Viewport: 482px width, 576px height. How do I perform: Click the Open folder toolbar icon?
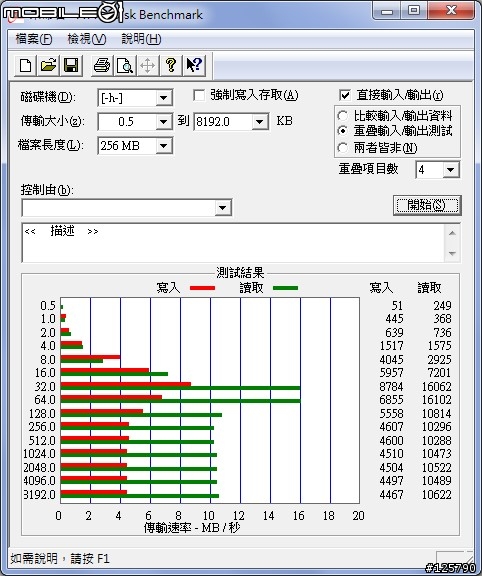click(x=48, y=66)
